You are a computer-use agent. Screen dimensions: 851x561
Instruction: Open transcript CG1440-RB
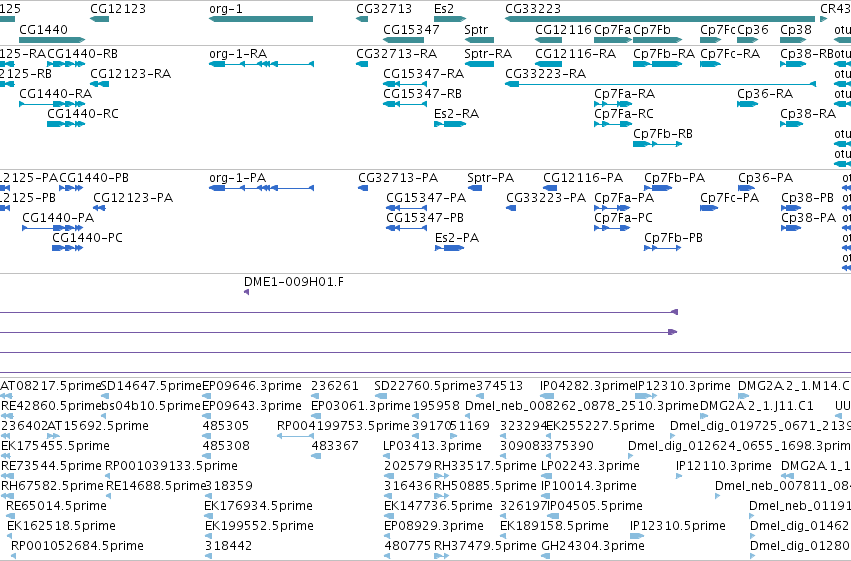coord(66,64)
